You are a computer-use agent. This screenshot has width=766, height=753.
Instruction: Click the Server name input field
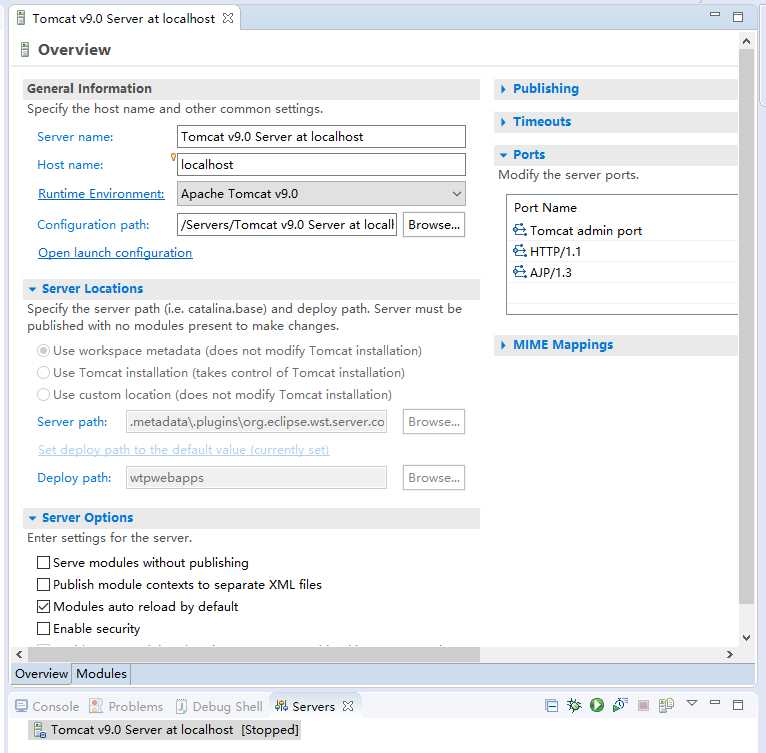(x=321, y=136)
